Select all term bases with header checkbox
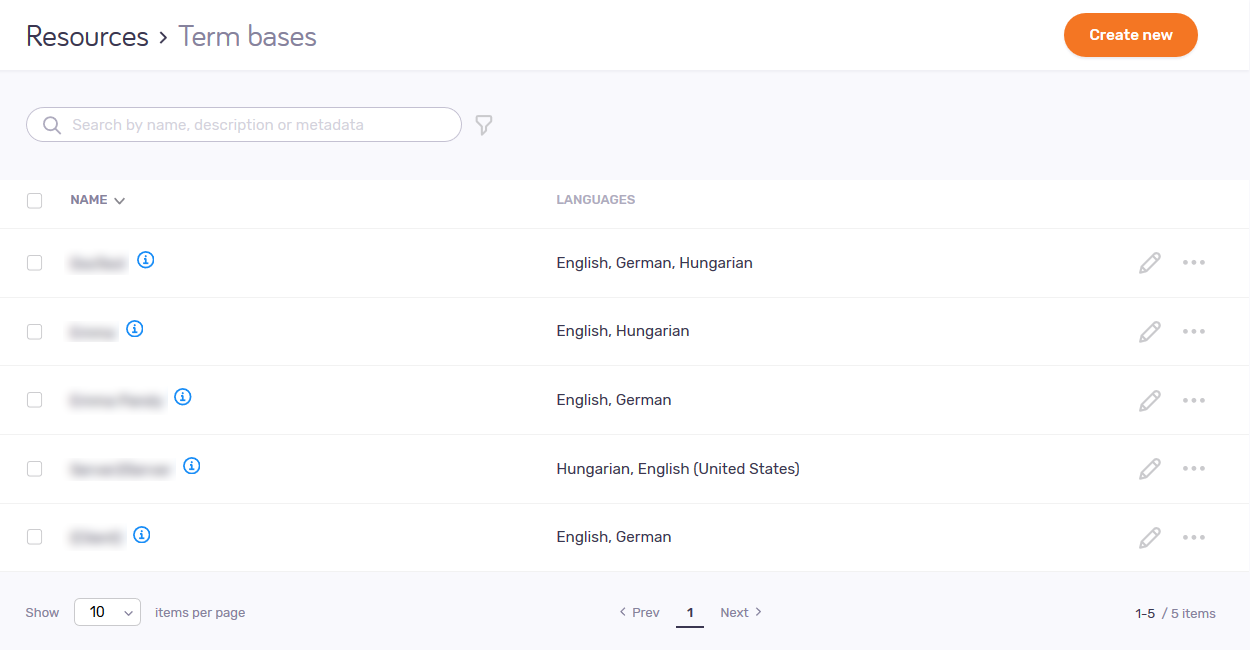This screenshot has width=1250, height=650. [x=34, y=200]
